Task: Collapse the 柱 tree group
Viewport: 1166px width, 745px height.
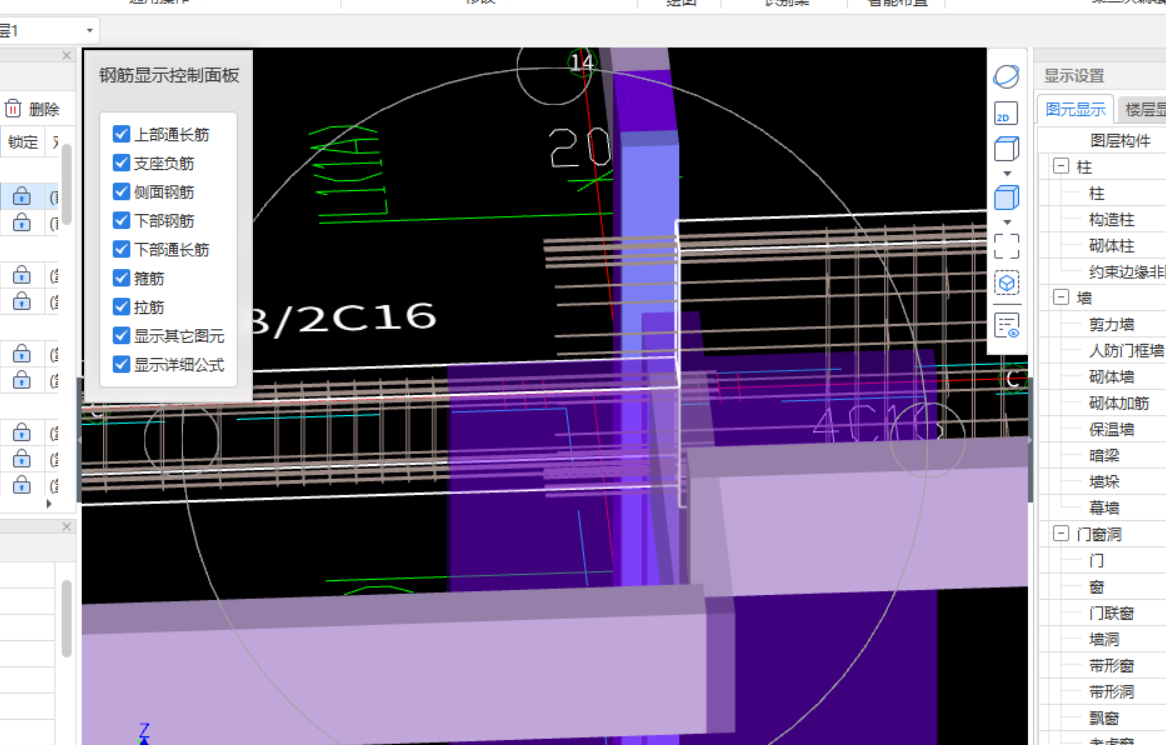Action: (1061, 167)
